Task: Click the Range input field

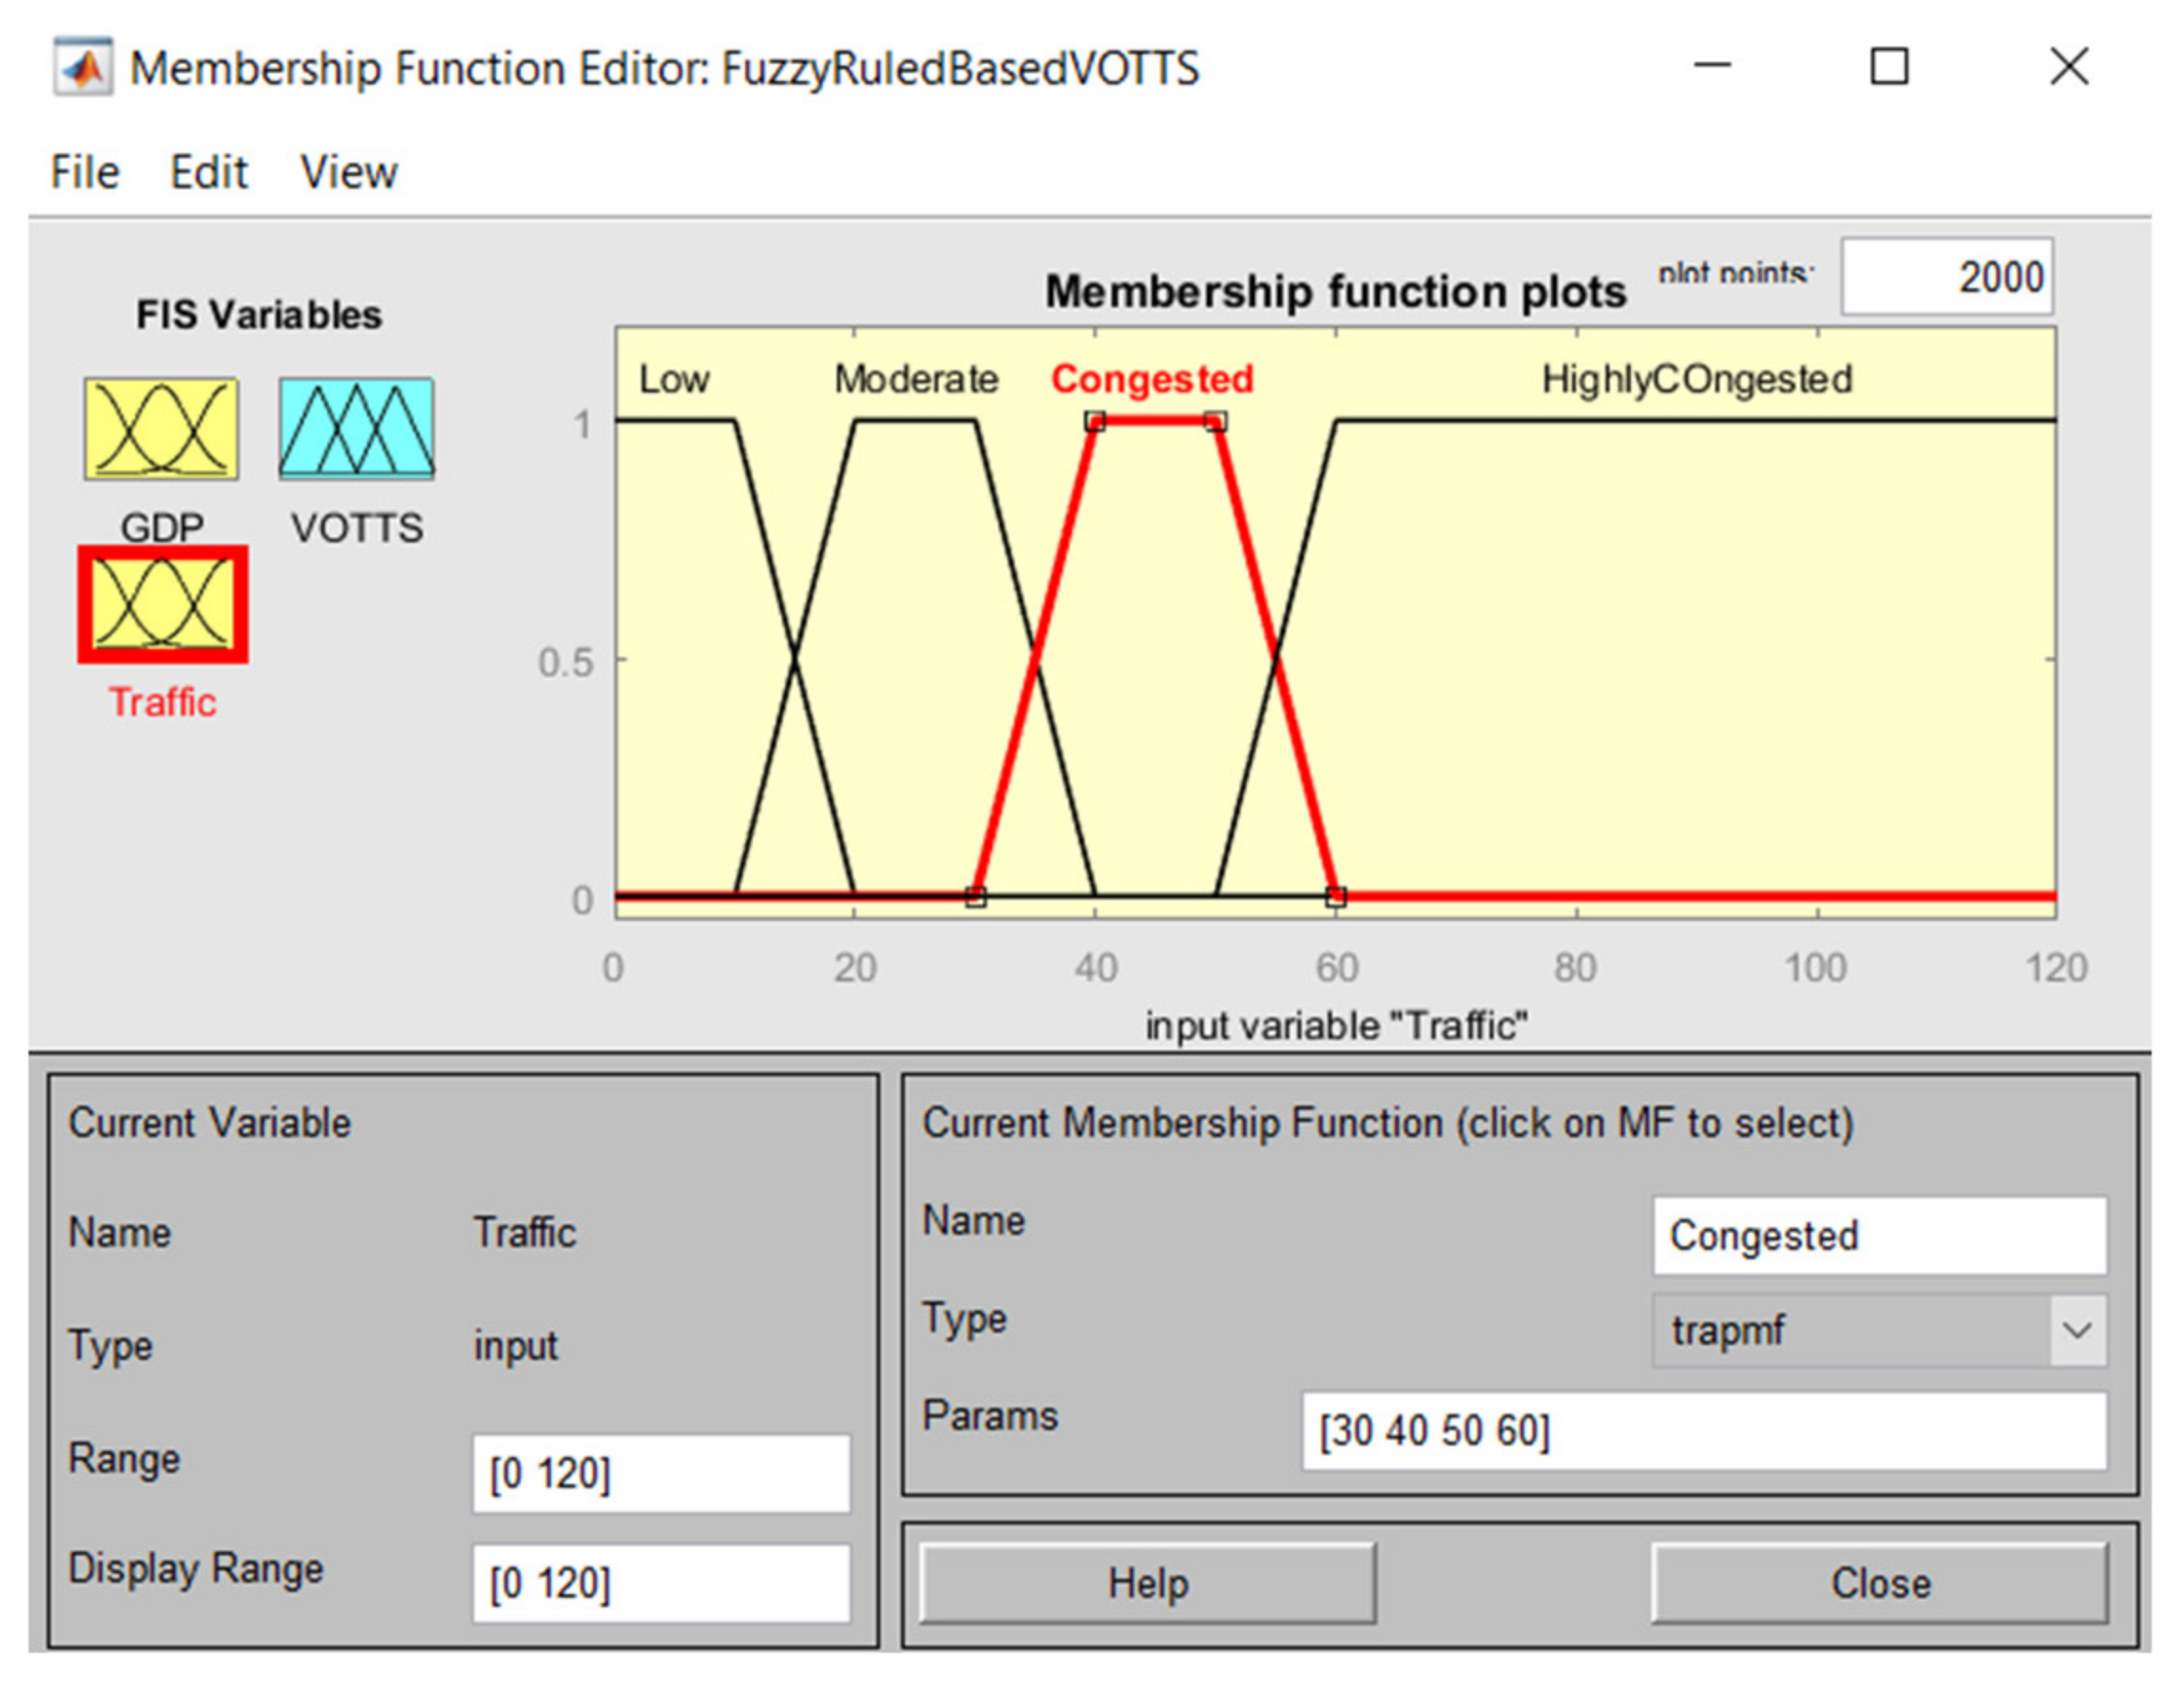Action: [661, 1474]
